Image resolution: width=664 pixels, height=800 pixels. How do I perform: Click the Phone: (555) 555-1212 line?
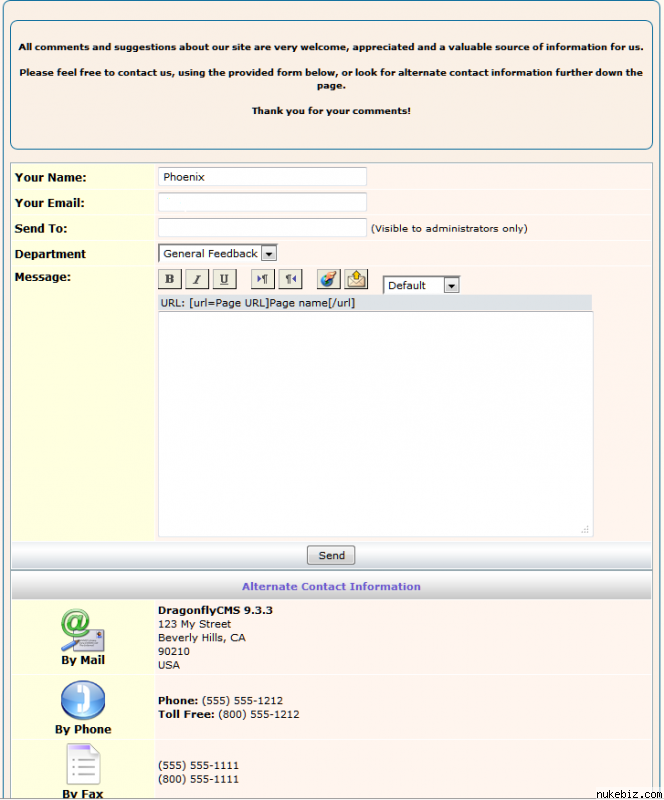220,701
